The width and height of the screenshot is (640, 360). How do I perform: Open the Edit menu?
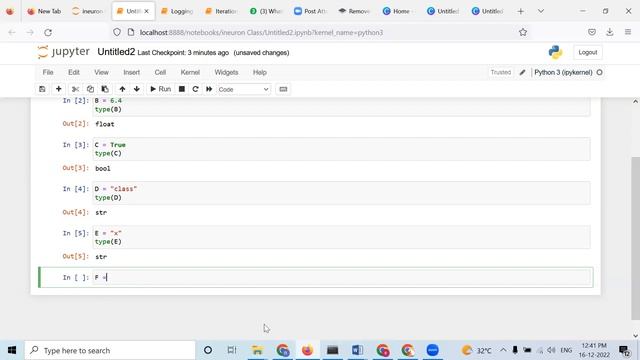pos(74,72)
